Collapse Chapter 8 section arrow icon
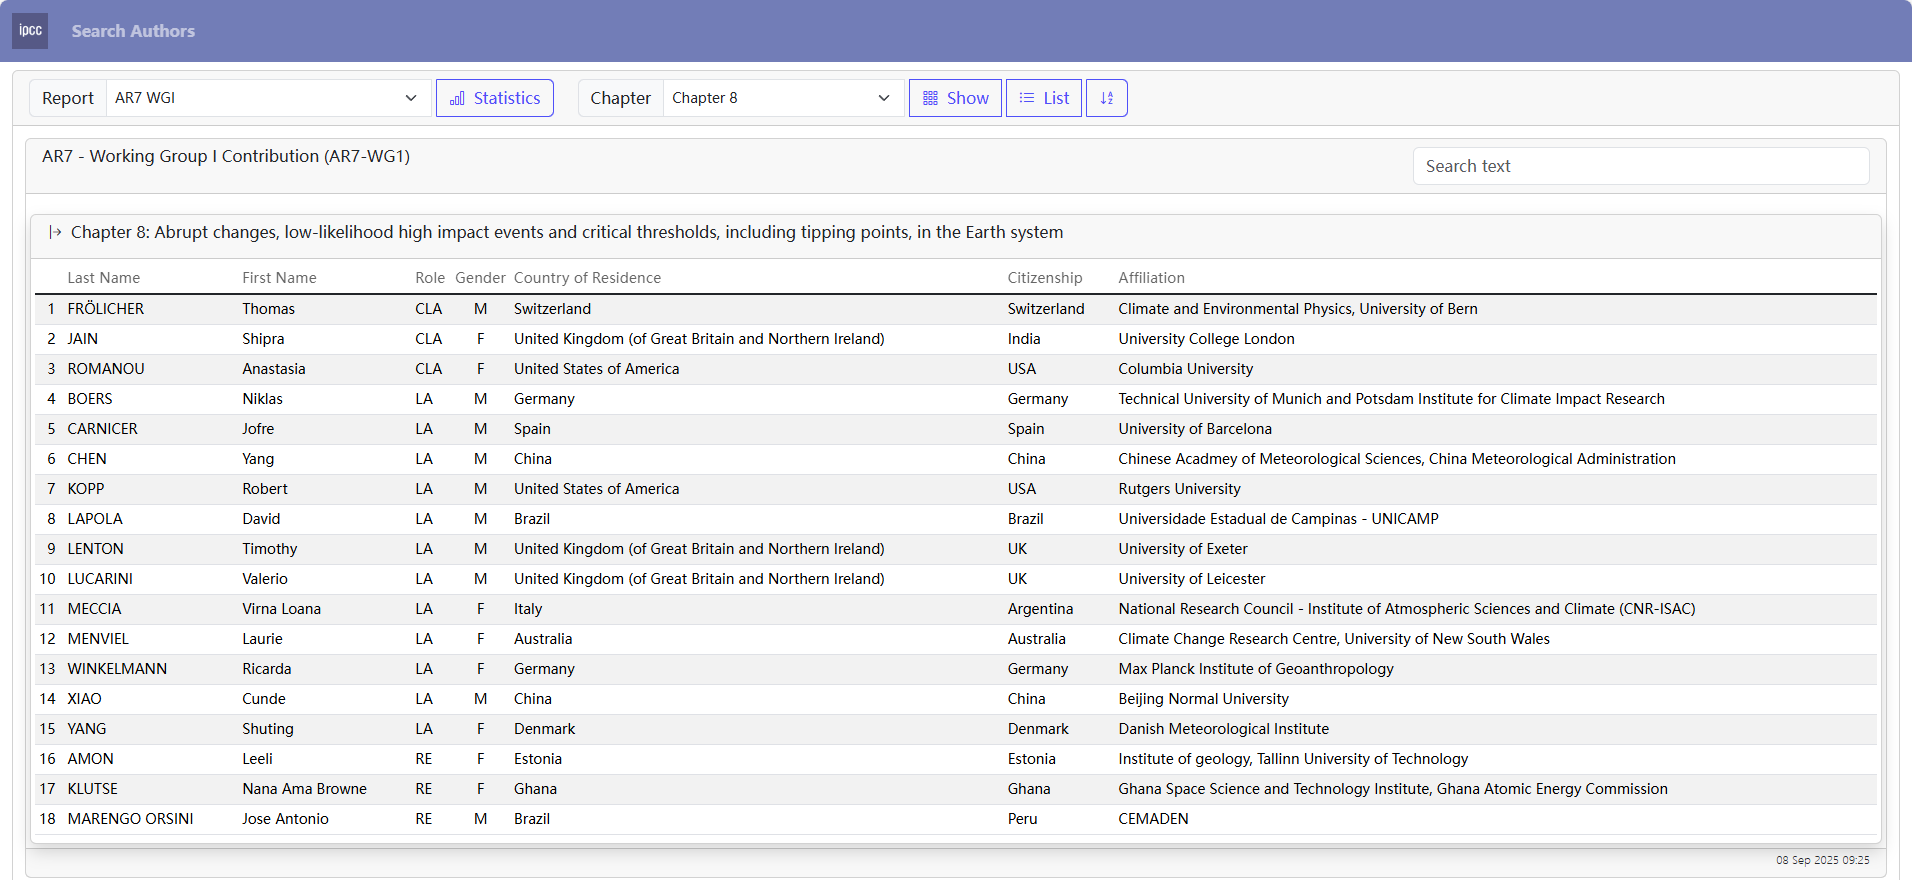The image size is (1912, 880). pos(55,232)
